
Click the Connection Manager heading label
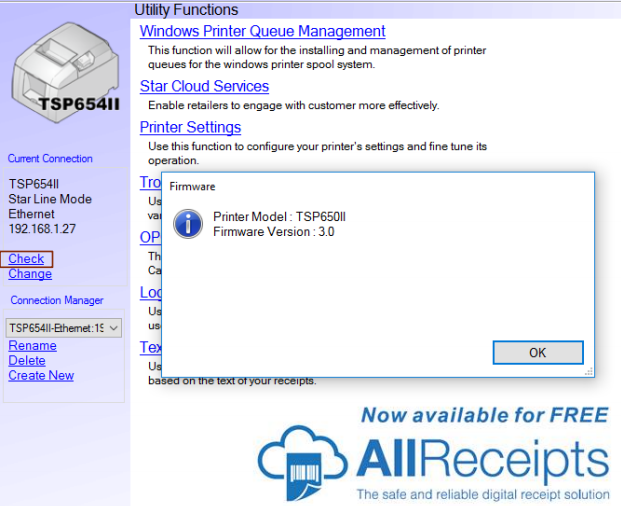pyautogui.click(x=57, y=300)
